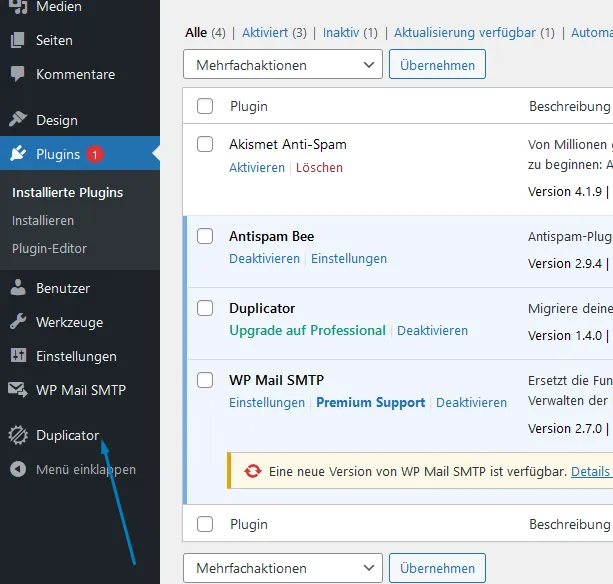Image resolution: width=613 pixels, height=584 pixels.
Task: Tick the top header Plugin select-all checkbox
Action: (205, 106)
